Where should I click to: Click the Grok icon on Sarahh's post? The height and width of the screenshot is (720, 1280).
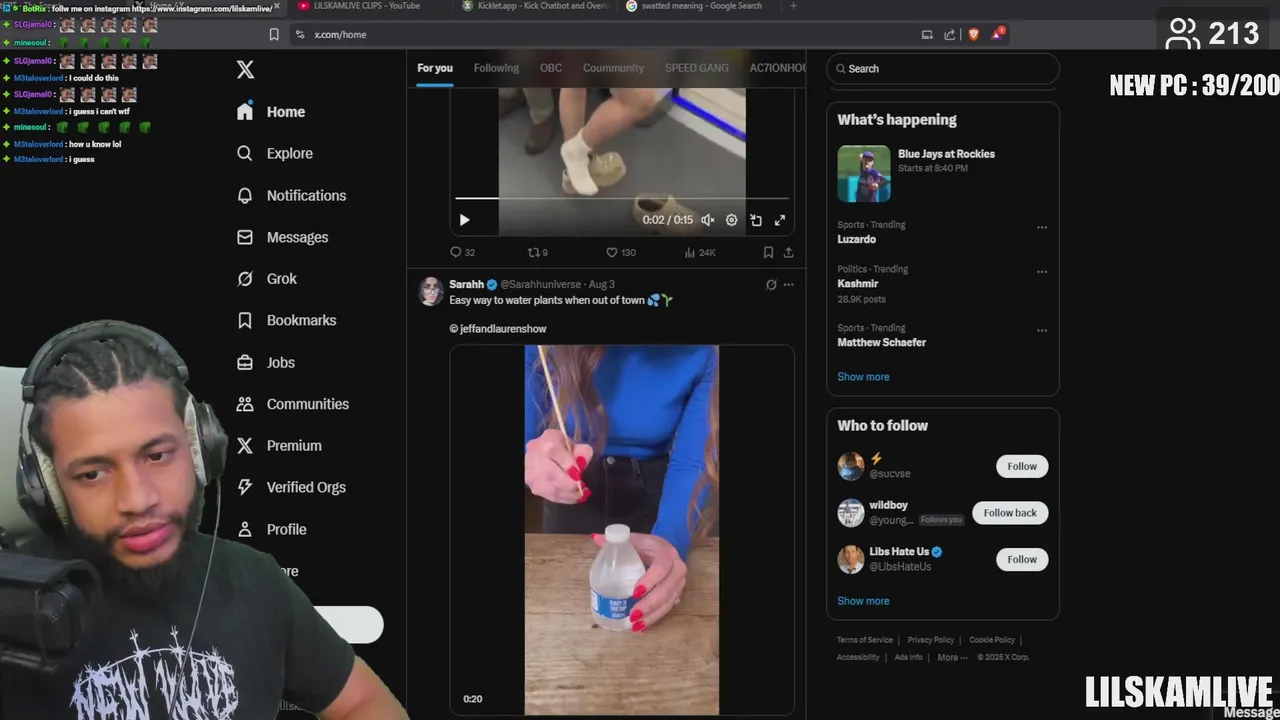coord(771,284)
